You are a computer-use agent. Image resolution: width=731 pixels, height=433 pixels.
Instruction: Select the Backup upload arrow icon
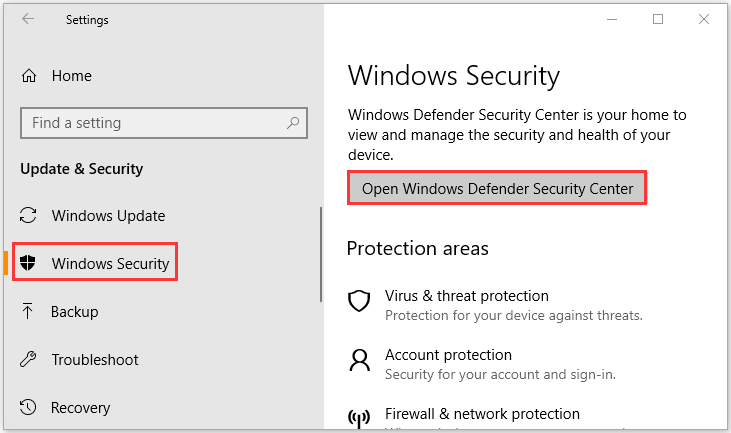click(x=28, y=311)
